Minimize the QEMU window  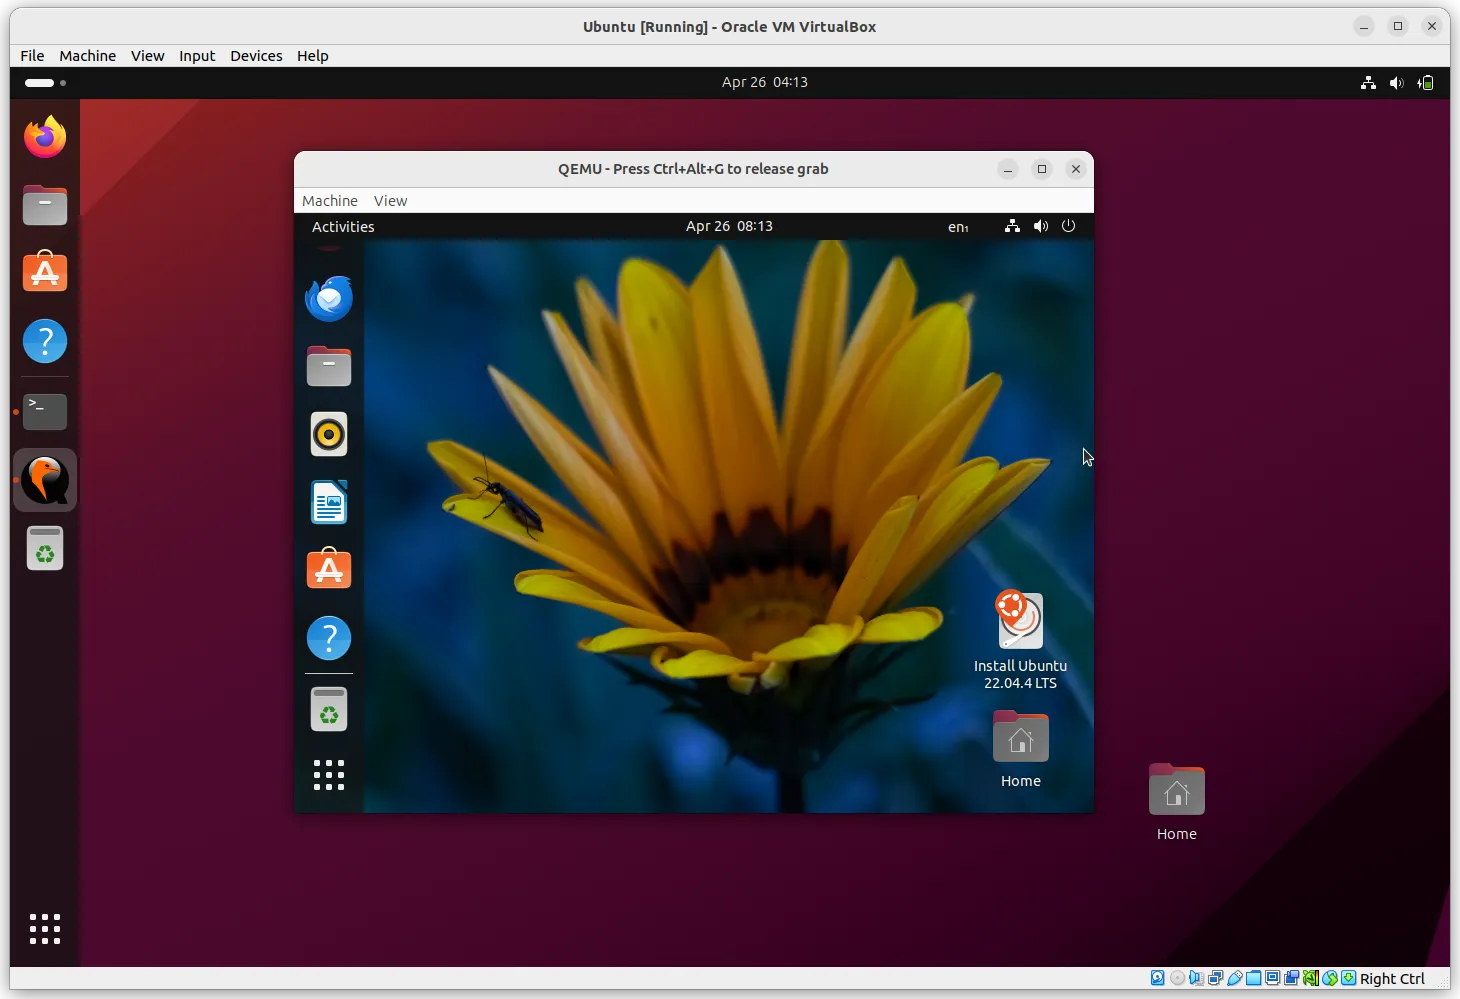tap(1008, 169)
